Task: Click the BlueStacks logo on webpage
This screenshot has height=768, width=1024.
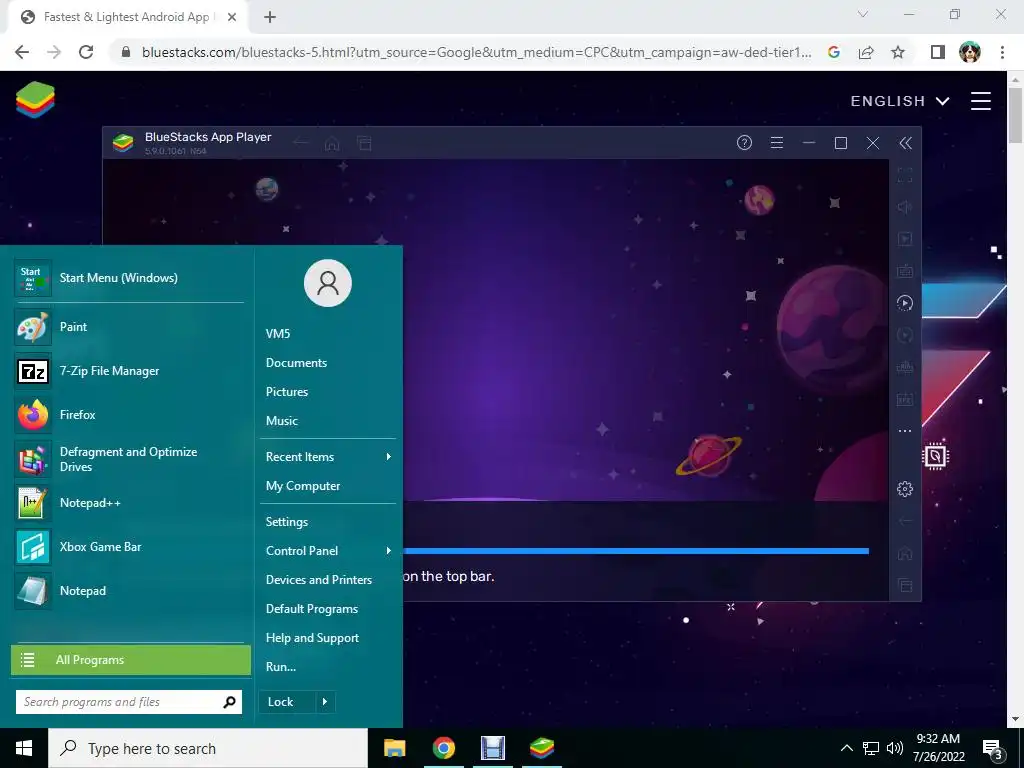Action: 35,101
